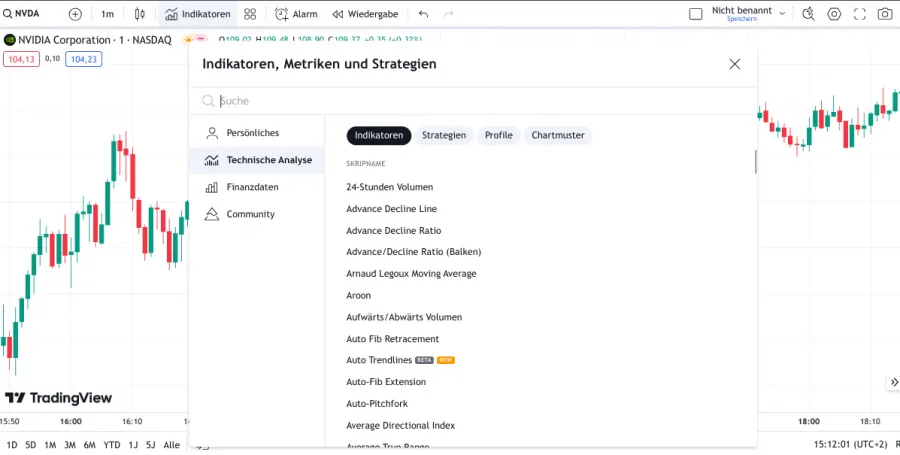Open chart settings hexagon icon

[834, 14]
